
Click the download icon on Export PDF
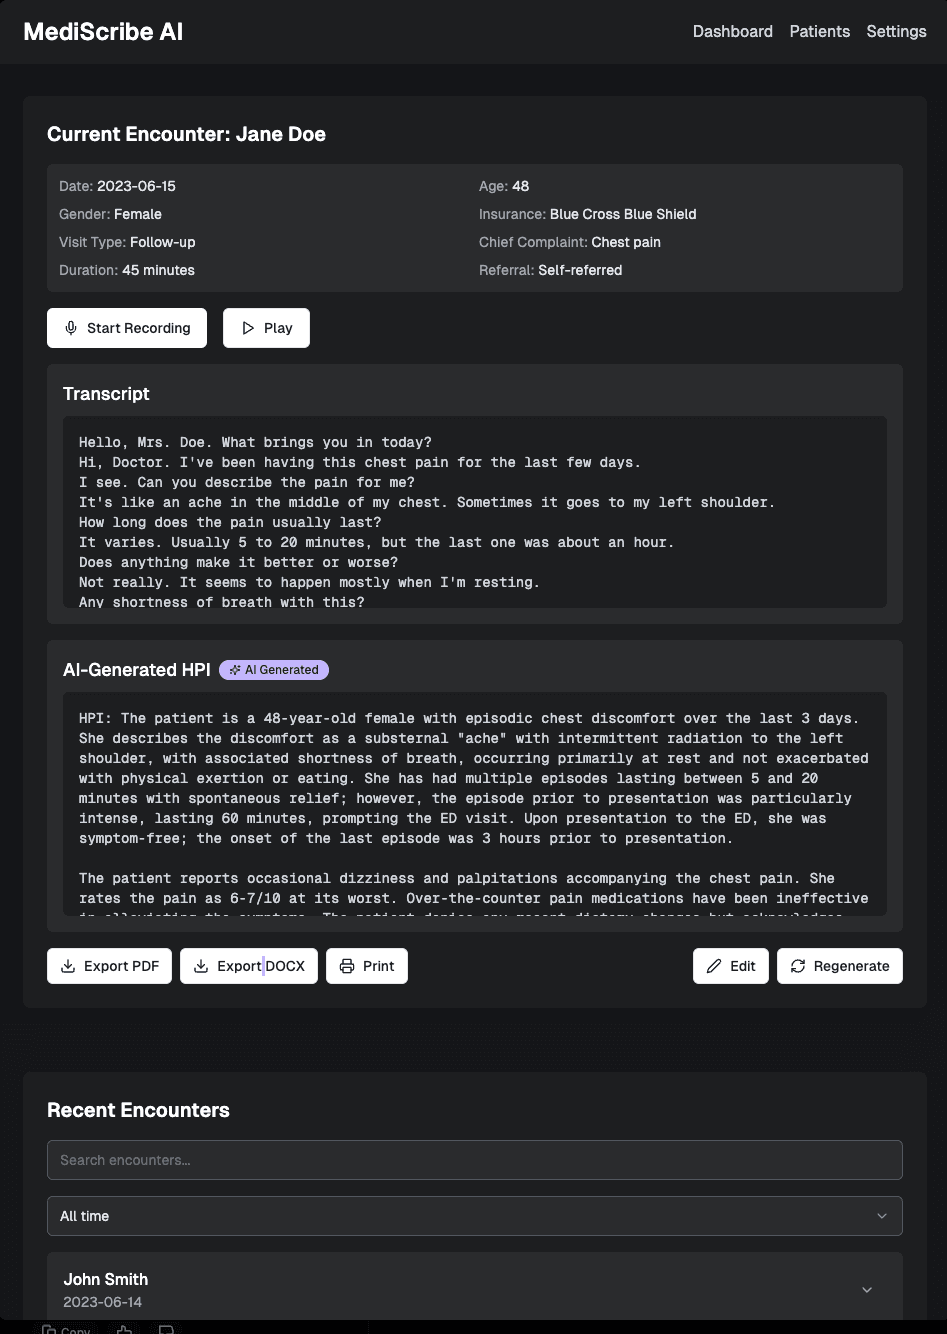pos(68,966)
